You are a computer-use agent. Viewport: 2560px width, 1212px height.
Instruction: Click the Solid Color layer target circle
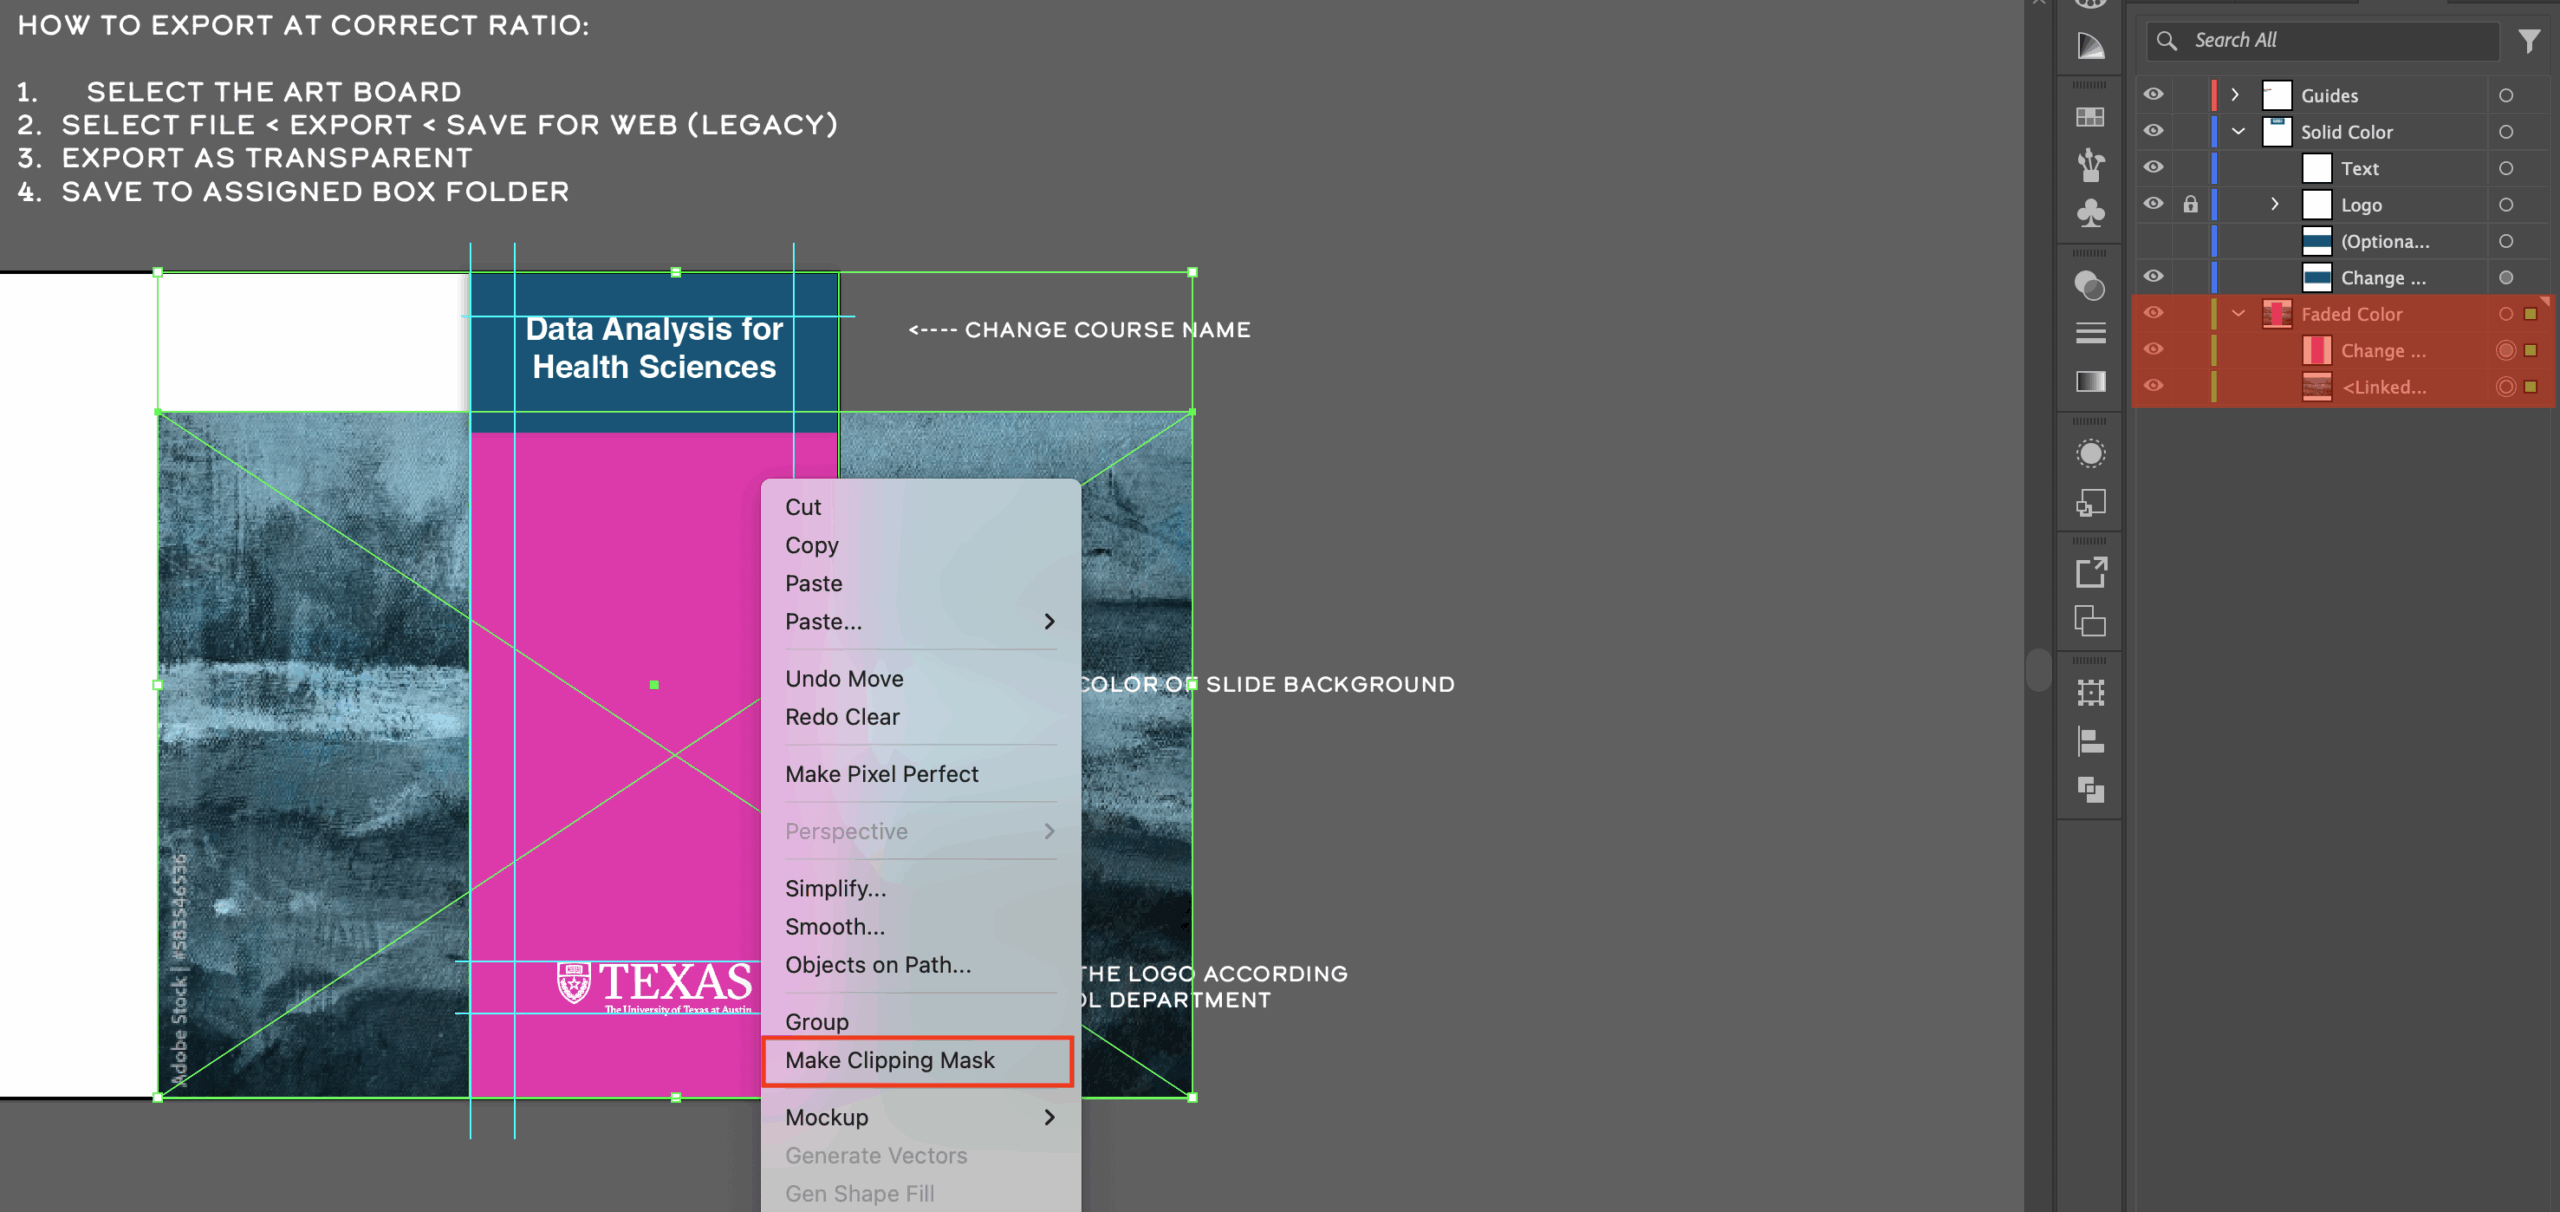(x=2505, y=132)
